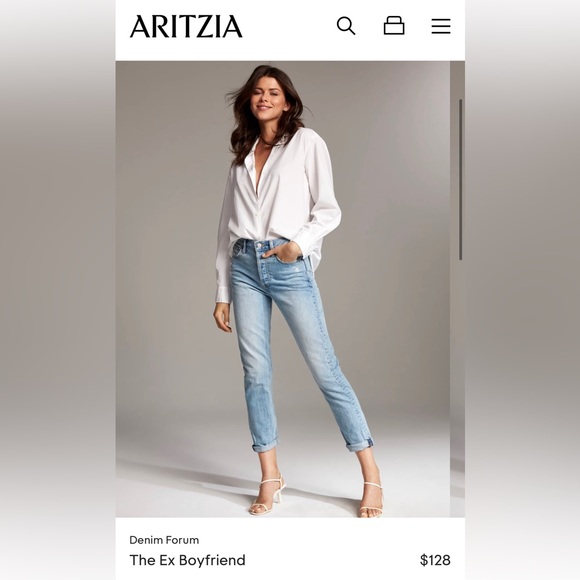Show the next image peeking at right edge

click(x=458, y=289)
